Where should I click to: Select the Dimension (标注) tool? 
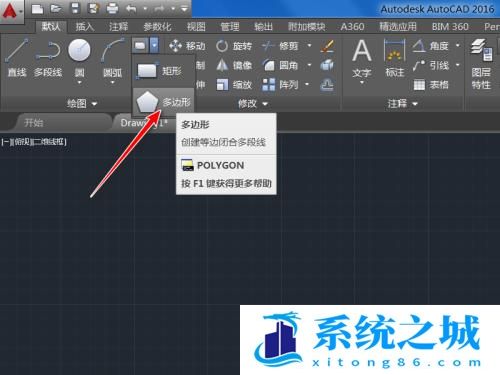pyautogui.click(x=395, y=57)
